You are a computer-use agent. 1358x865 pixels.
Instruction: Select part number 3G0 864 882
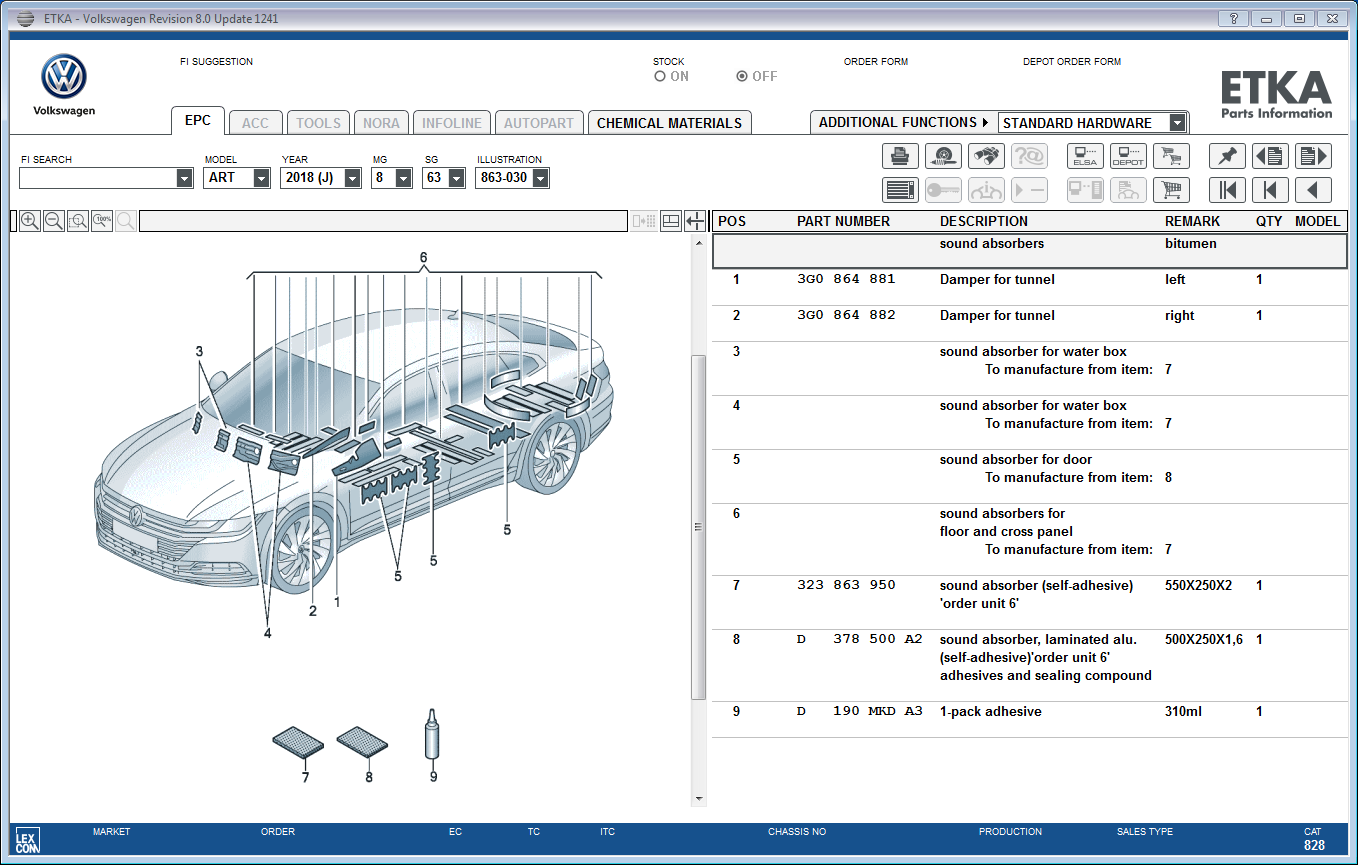[846, 316]
